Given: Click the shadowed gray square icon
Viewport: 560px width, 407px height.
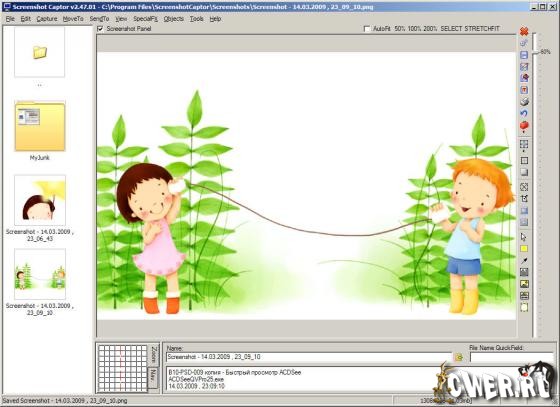Looking at the screenshot, I should click(524, 172).
